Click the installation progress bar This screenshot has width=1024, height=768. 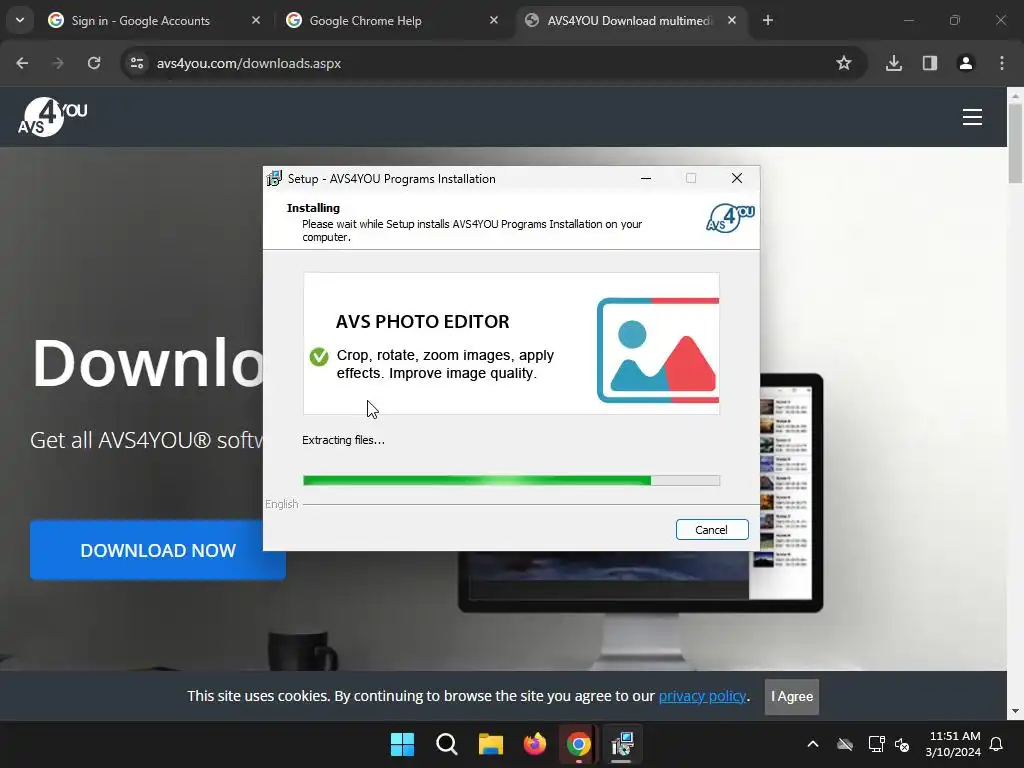(511, 481)
